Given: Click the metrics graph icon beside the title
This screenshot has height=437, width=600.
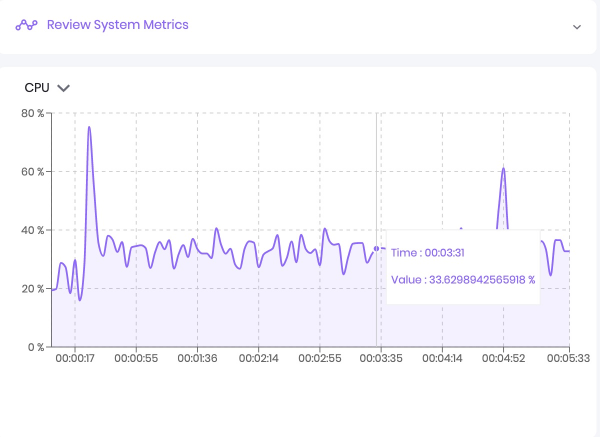Looking at the screenshot, I should point(26,25).
